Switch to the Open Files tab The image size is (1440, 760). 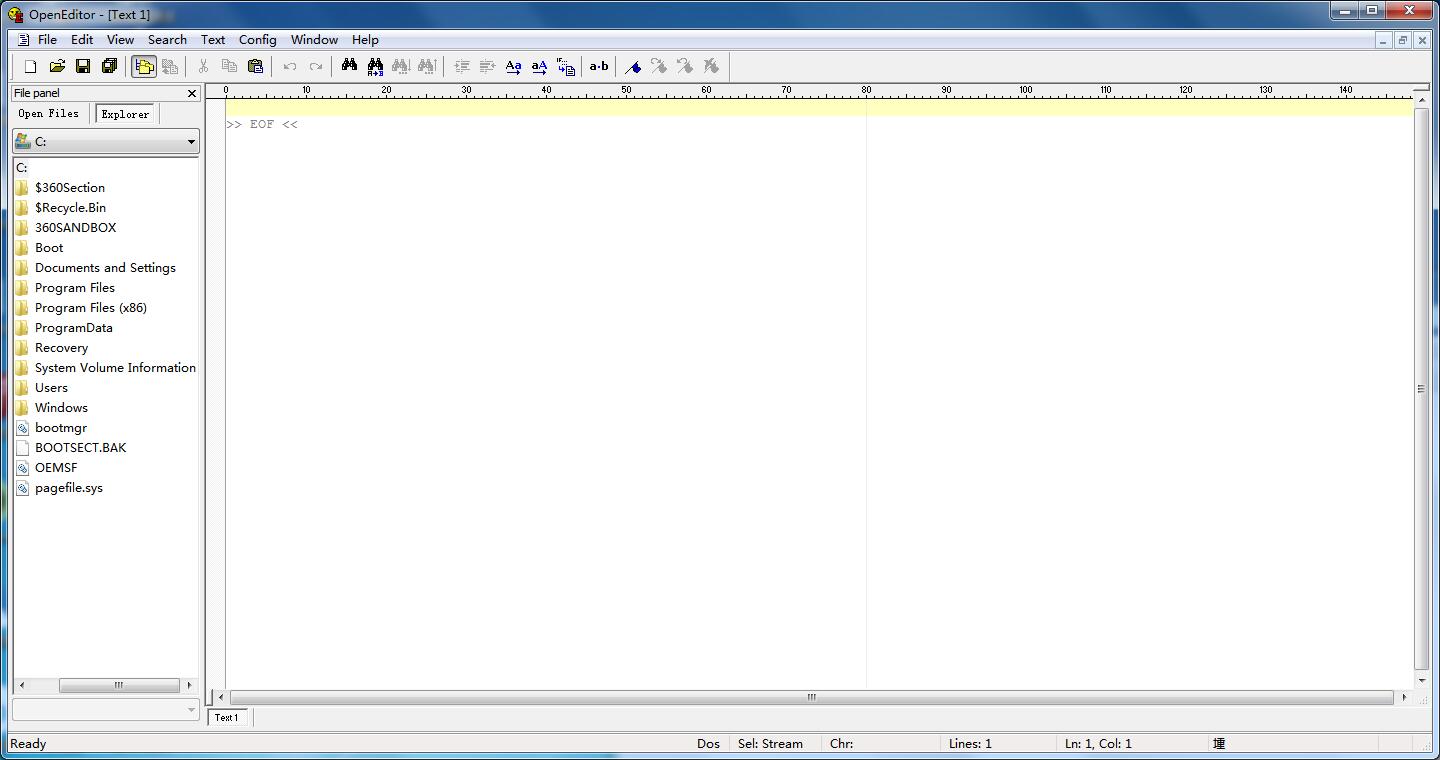49,114
